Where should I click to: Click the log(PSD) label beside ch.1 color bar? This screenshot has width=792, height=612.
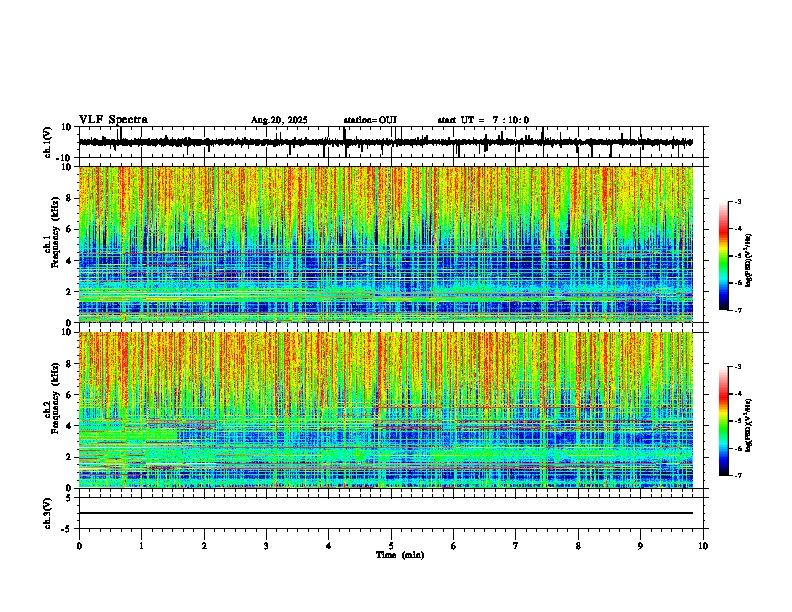pyautogui.click(x=749, y=260)
